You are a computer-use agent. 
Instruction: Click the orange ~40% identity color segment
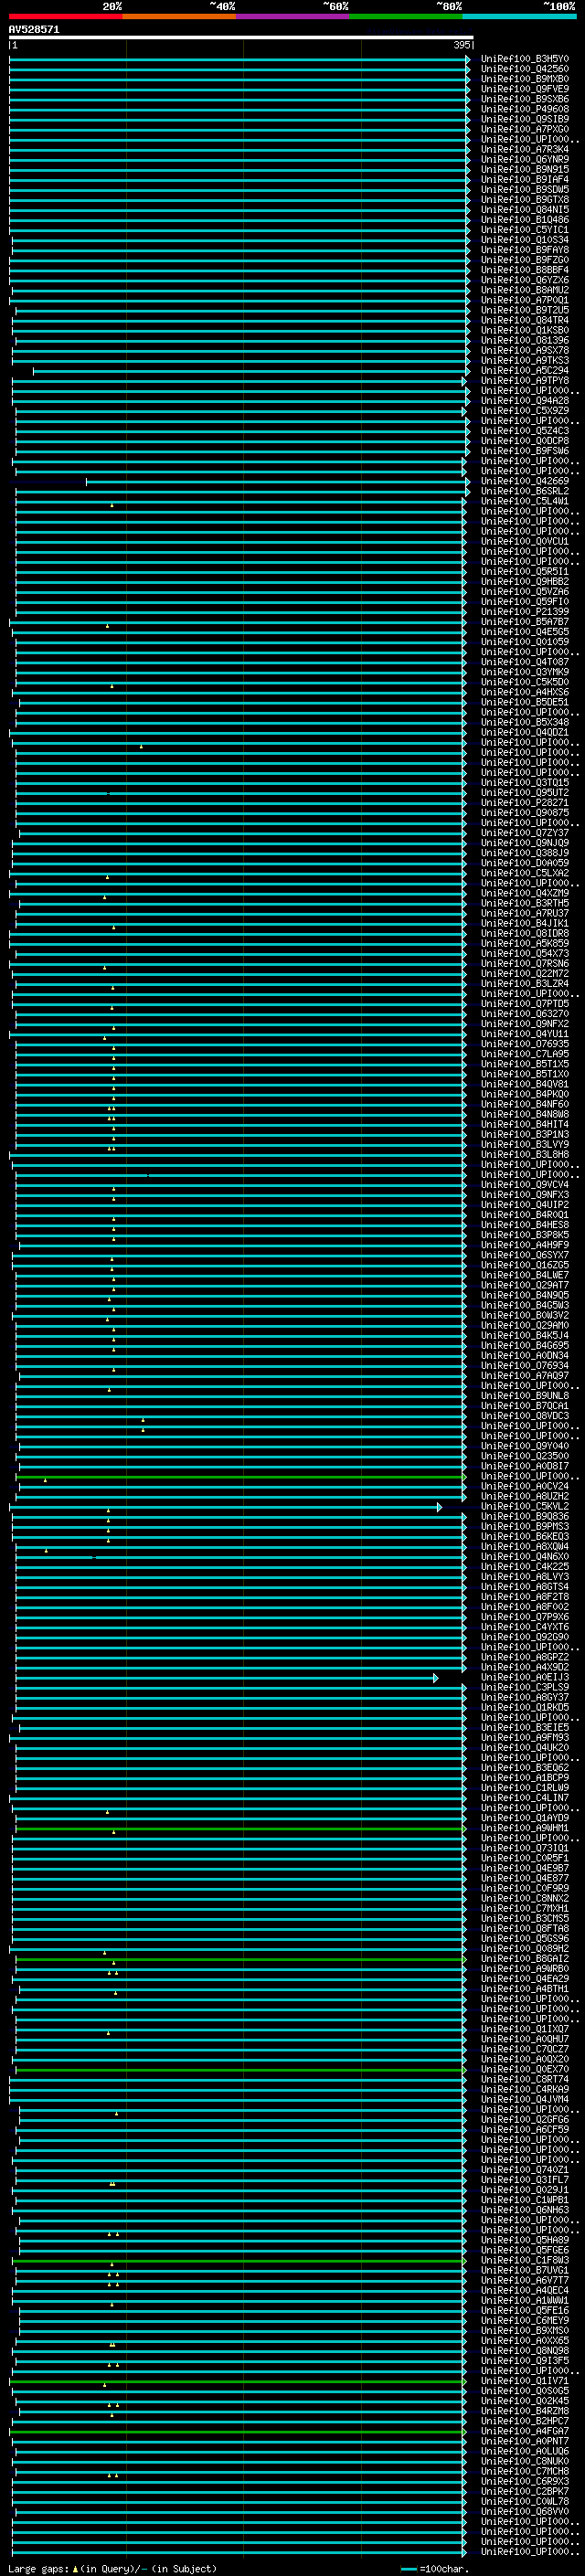point(179,16)
